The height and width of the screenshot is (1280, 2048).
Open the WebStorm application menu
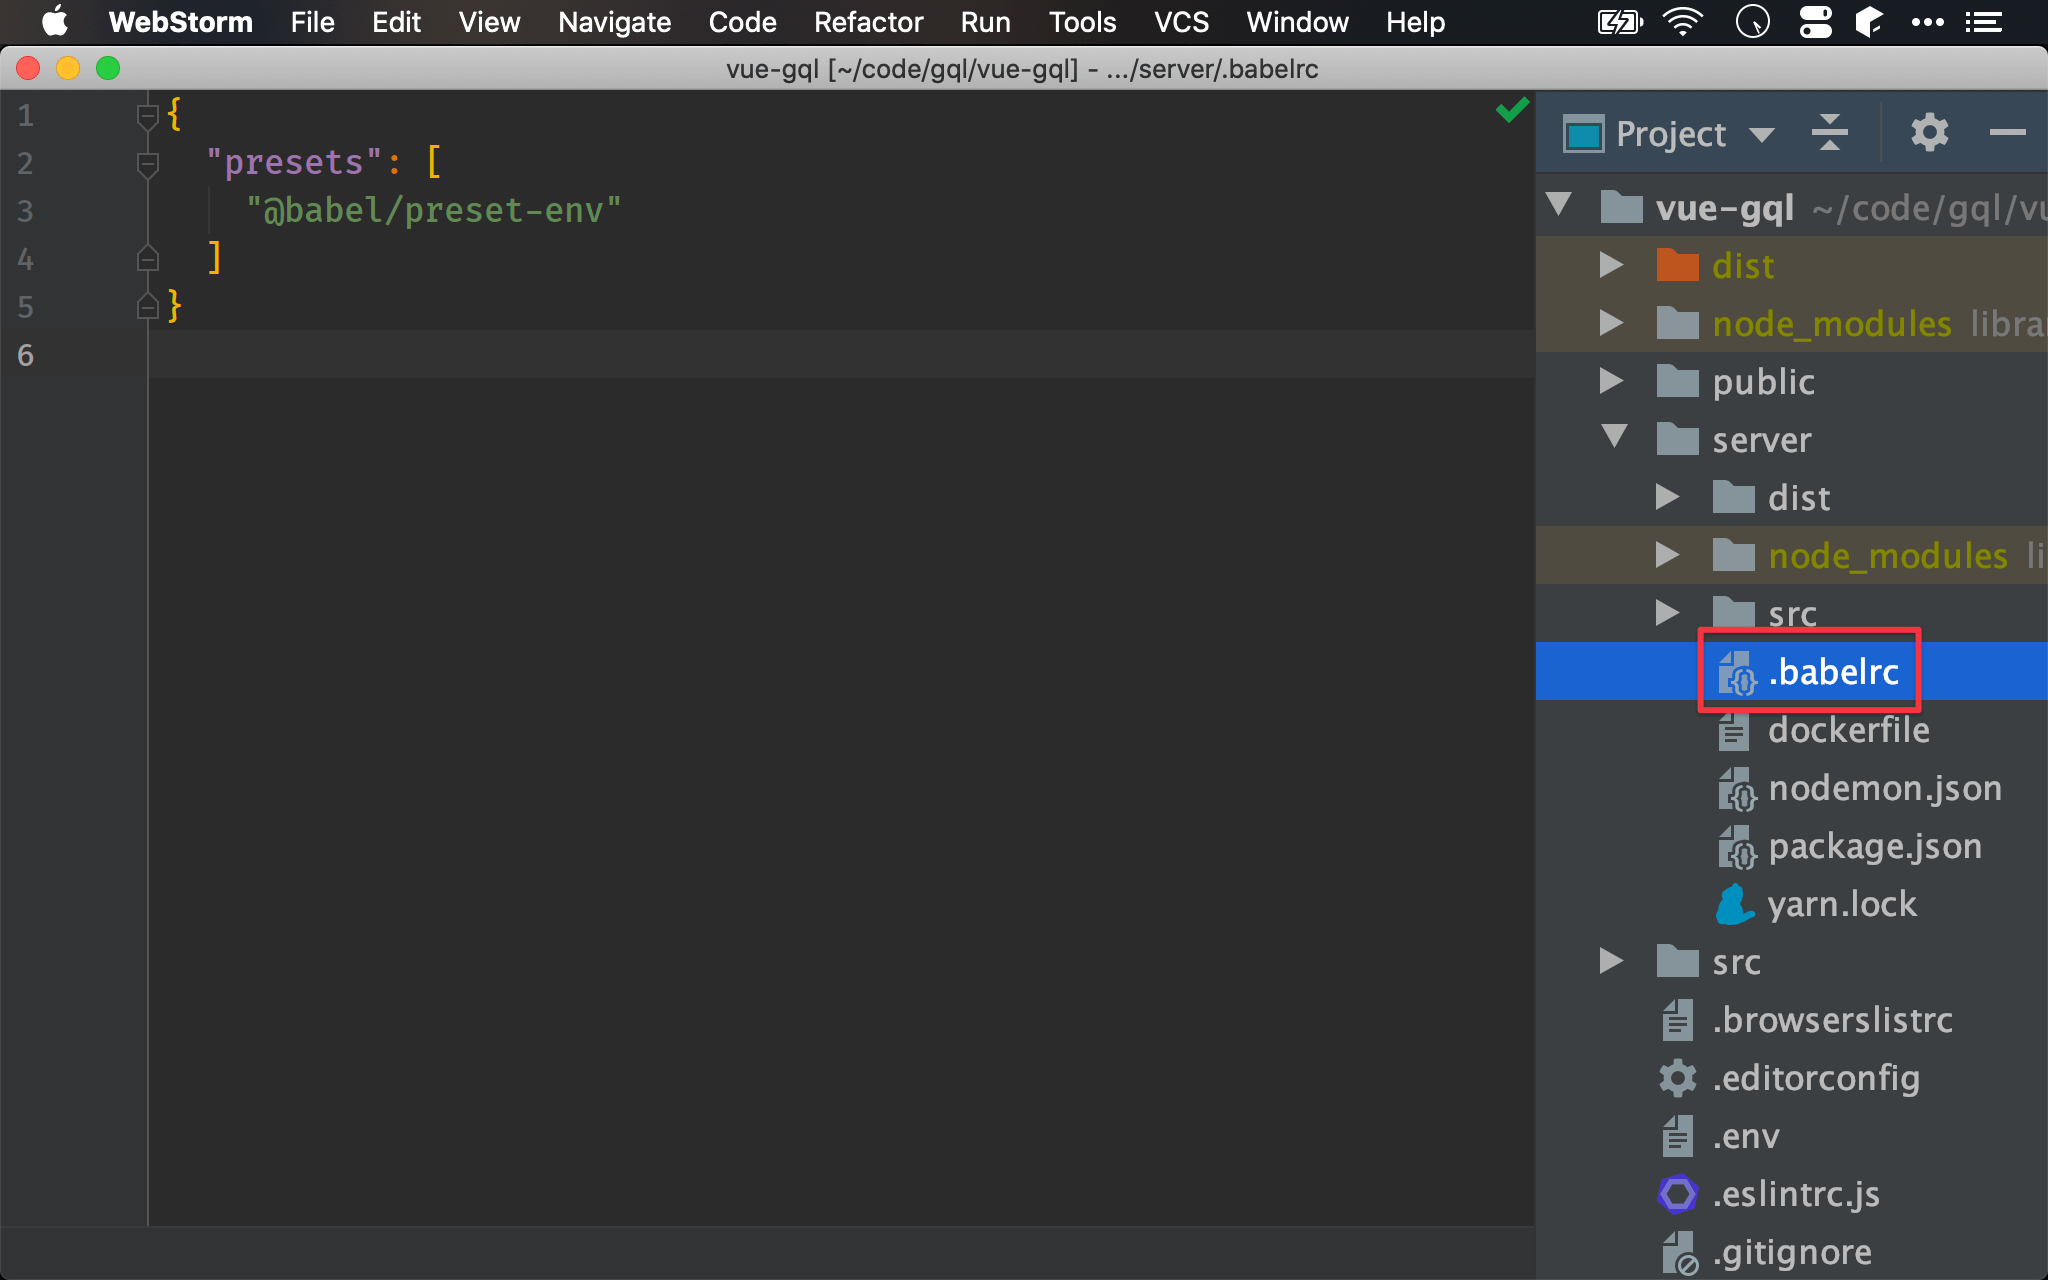[x=180, y=22]
